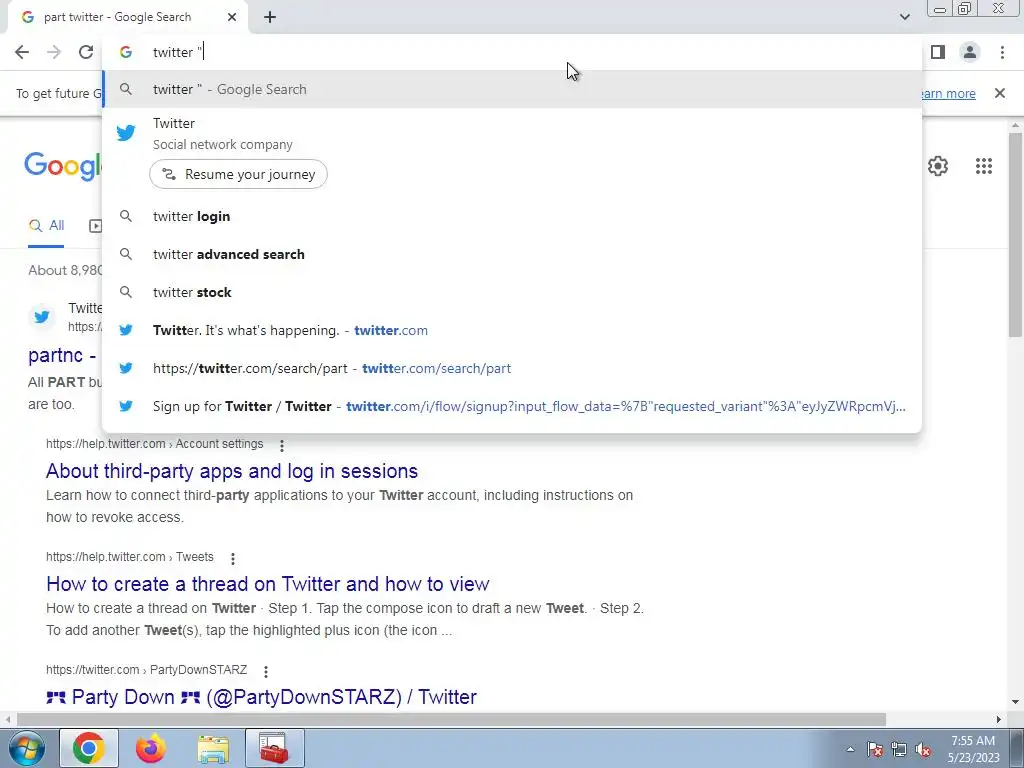1024x768 pixels.
Task: Launch Firefox from the taskbar
Action: point(151,748)
